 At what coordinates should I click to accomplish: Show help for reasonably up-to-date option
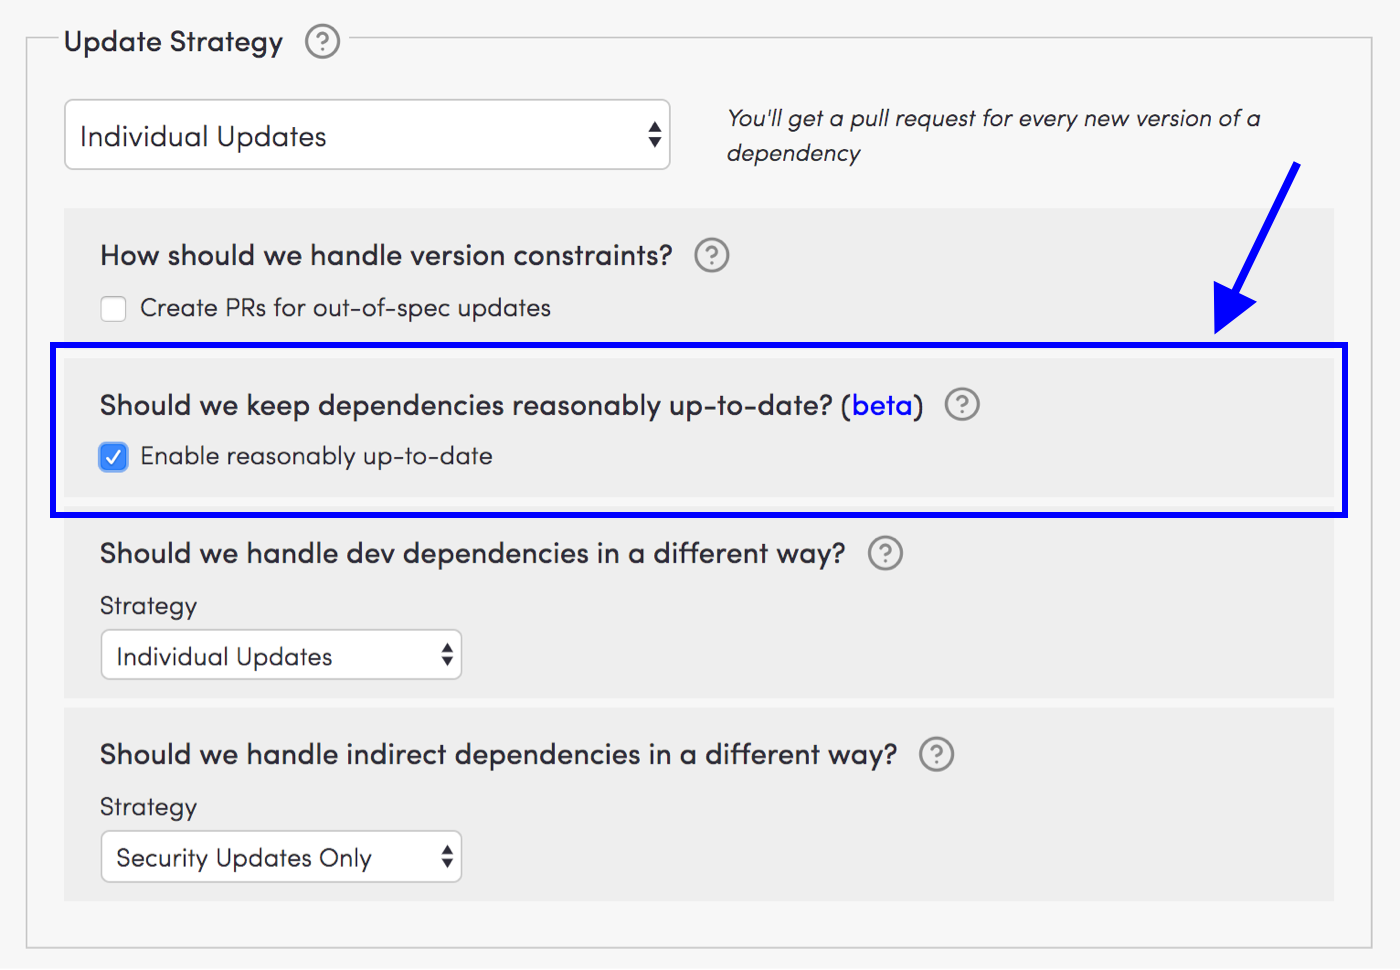point(962,405)
